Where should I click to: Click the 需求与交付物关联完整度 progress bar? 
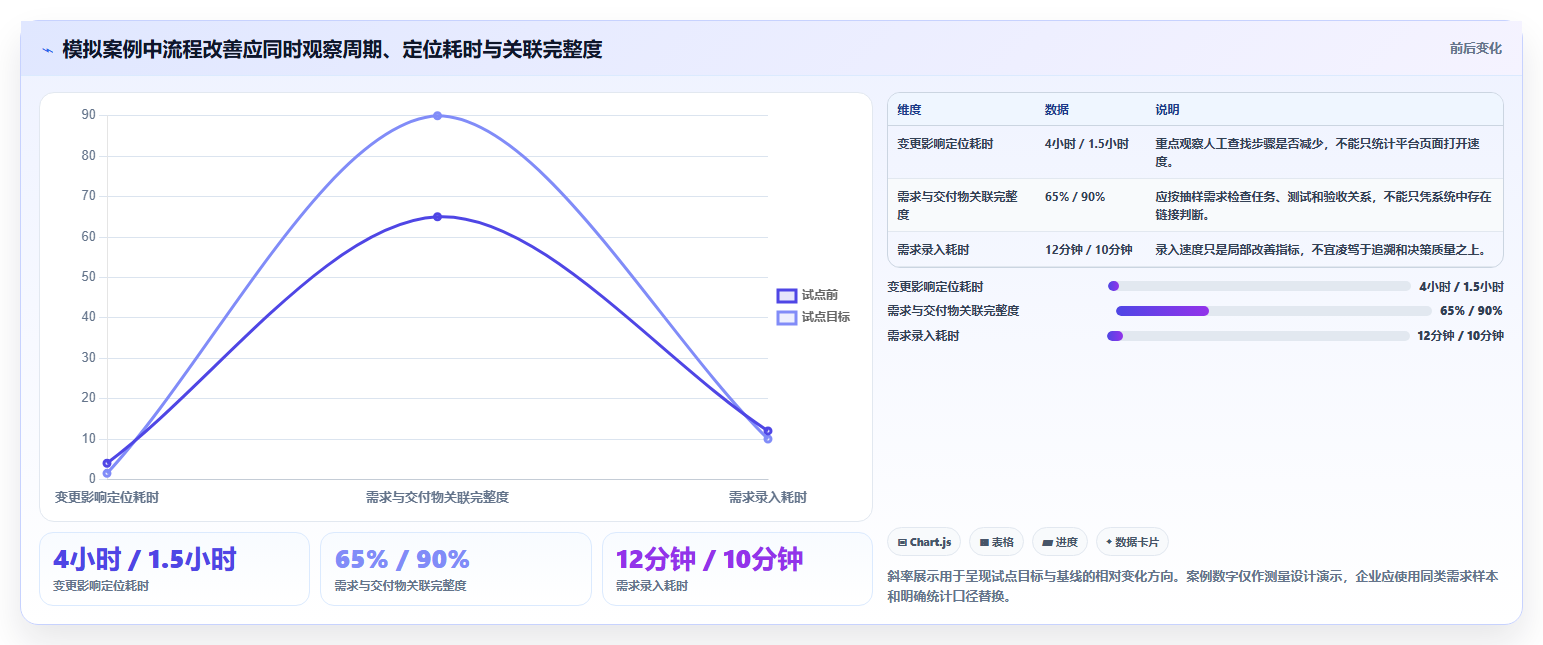1274,311
